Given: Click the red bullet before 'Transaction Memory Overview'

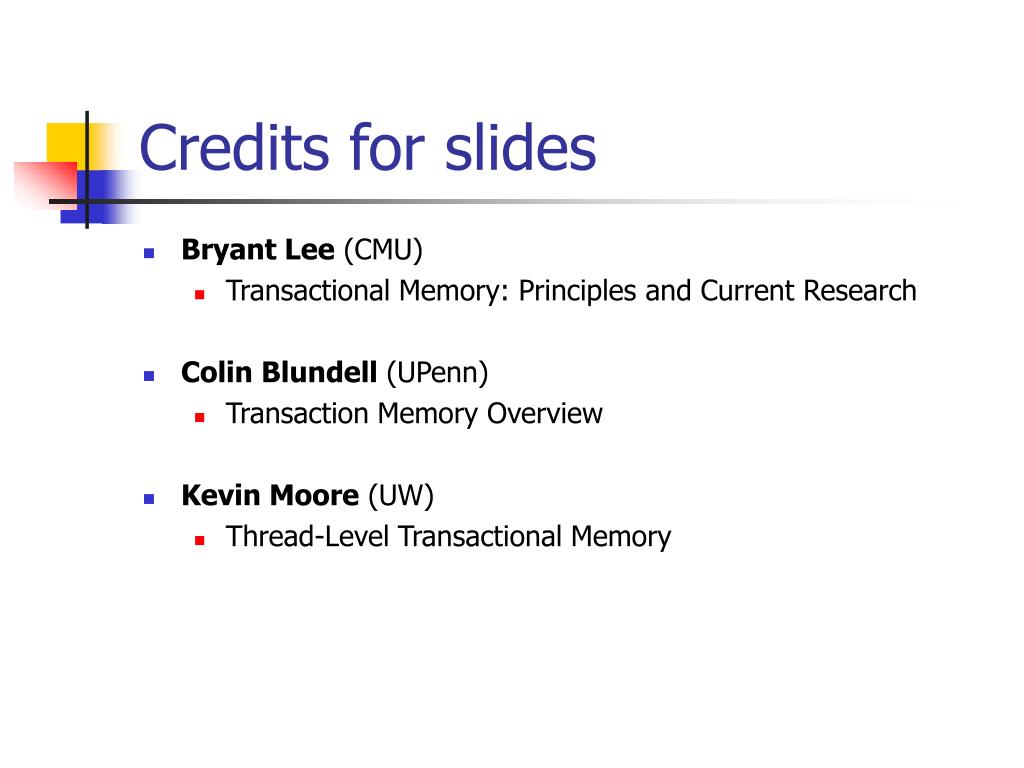Looking at the screenshot, I should pos(200,417).
